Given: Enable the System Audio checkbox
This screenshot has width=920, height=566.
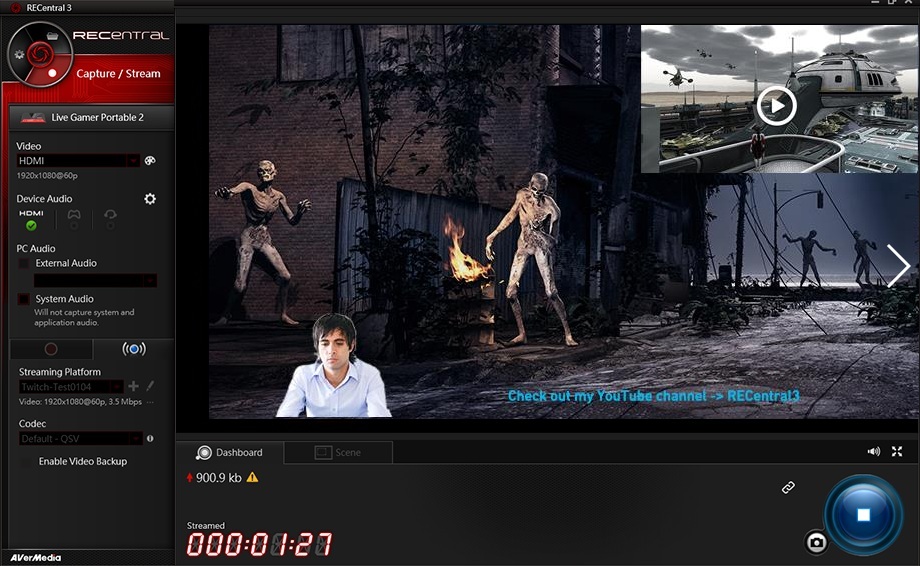Looking at the screenshot, I should (24, 299).
